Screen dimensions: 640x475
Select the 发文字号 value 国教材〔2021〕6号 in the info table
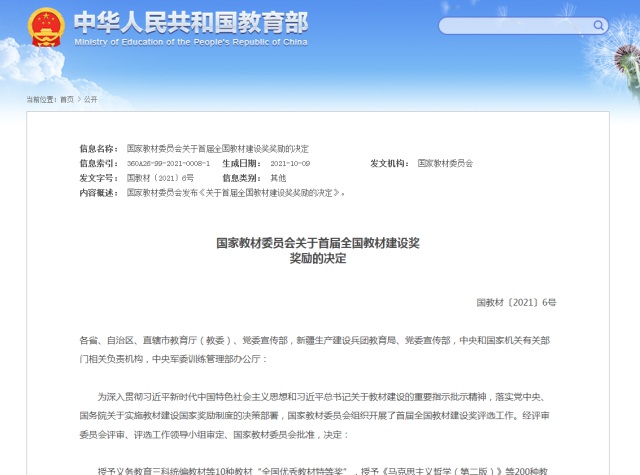160,178
